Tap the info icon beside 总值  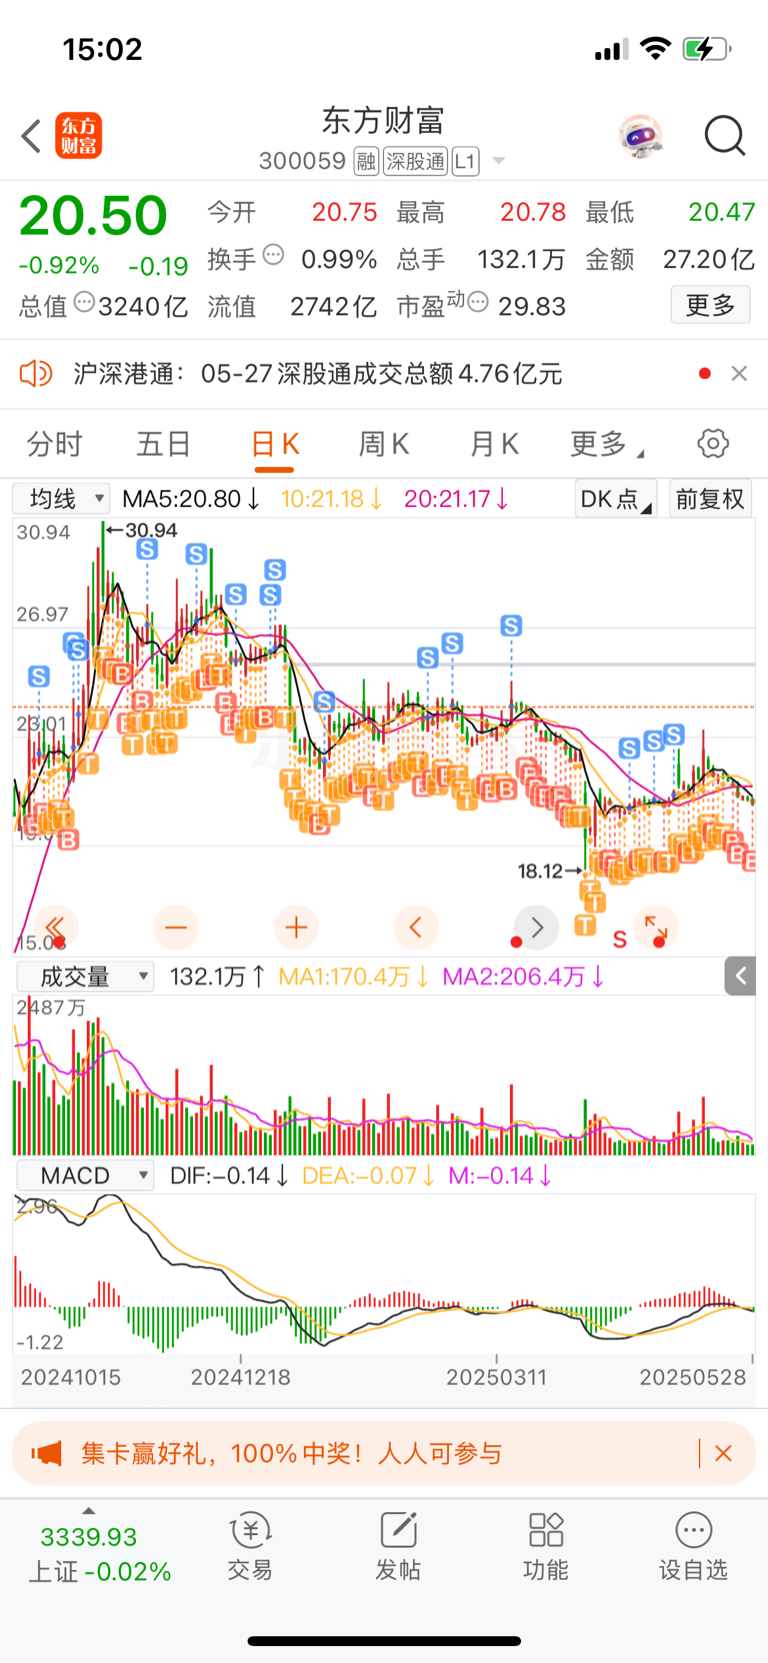[x=84, y=302]
